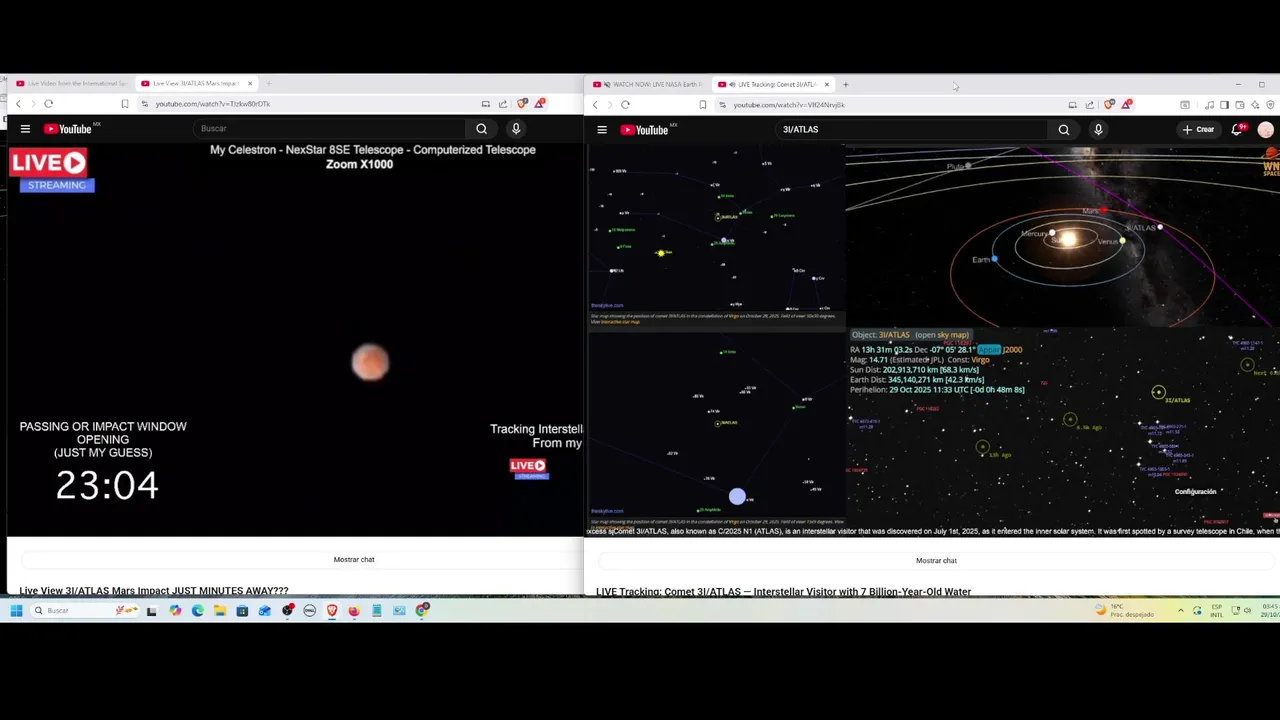Click site settings icon in left address bar
The image size is (1280, 720).
click(145, 104)
